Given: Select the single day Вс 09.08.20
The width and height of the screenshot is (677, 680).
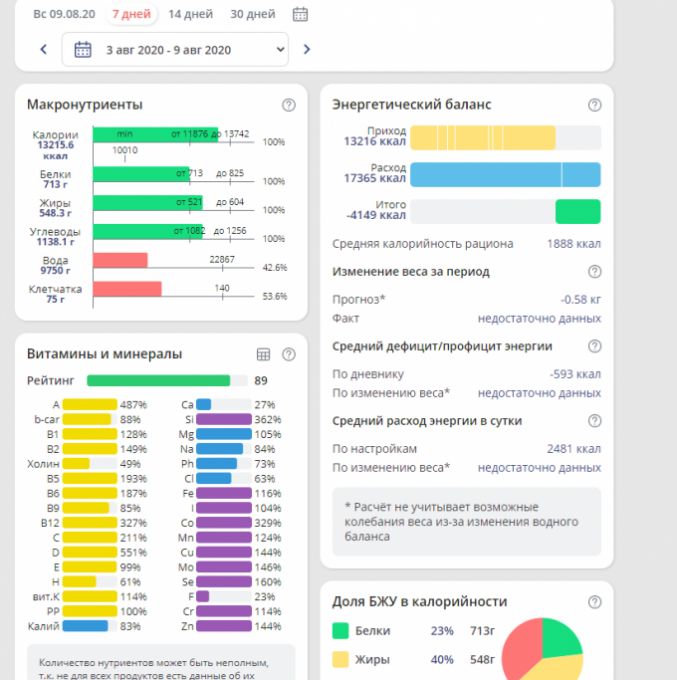Looking at the screenshot, I should tap(64, 14).
